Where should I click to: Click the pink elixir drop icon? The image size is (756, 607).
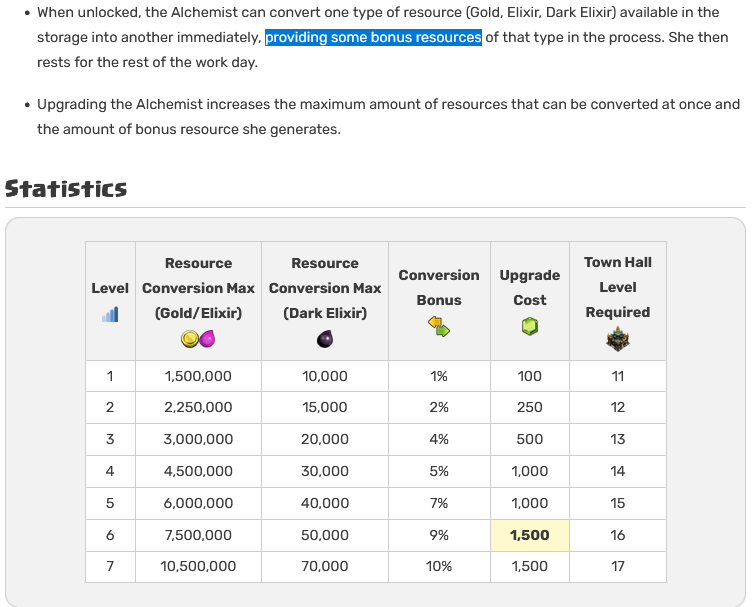click(x=207, y=339)
